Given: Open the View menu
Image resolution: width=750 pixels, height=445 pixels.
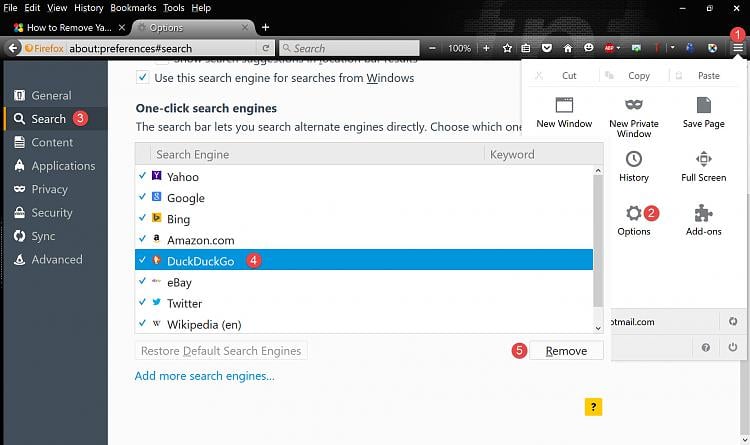Looking at the screenshot, I should pyautogui.click(x=57, y=8).
